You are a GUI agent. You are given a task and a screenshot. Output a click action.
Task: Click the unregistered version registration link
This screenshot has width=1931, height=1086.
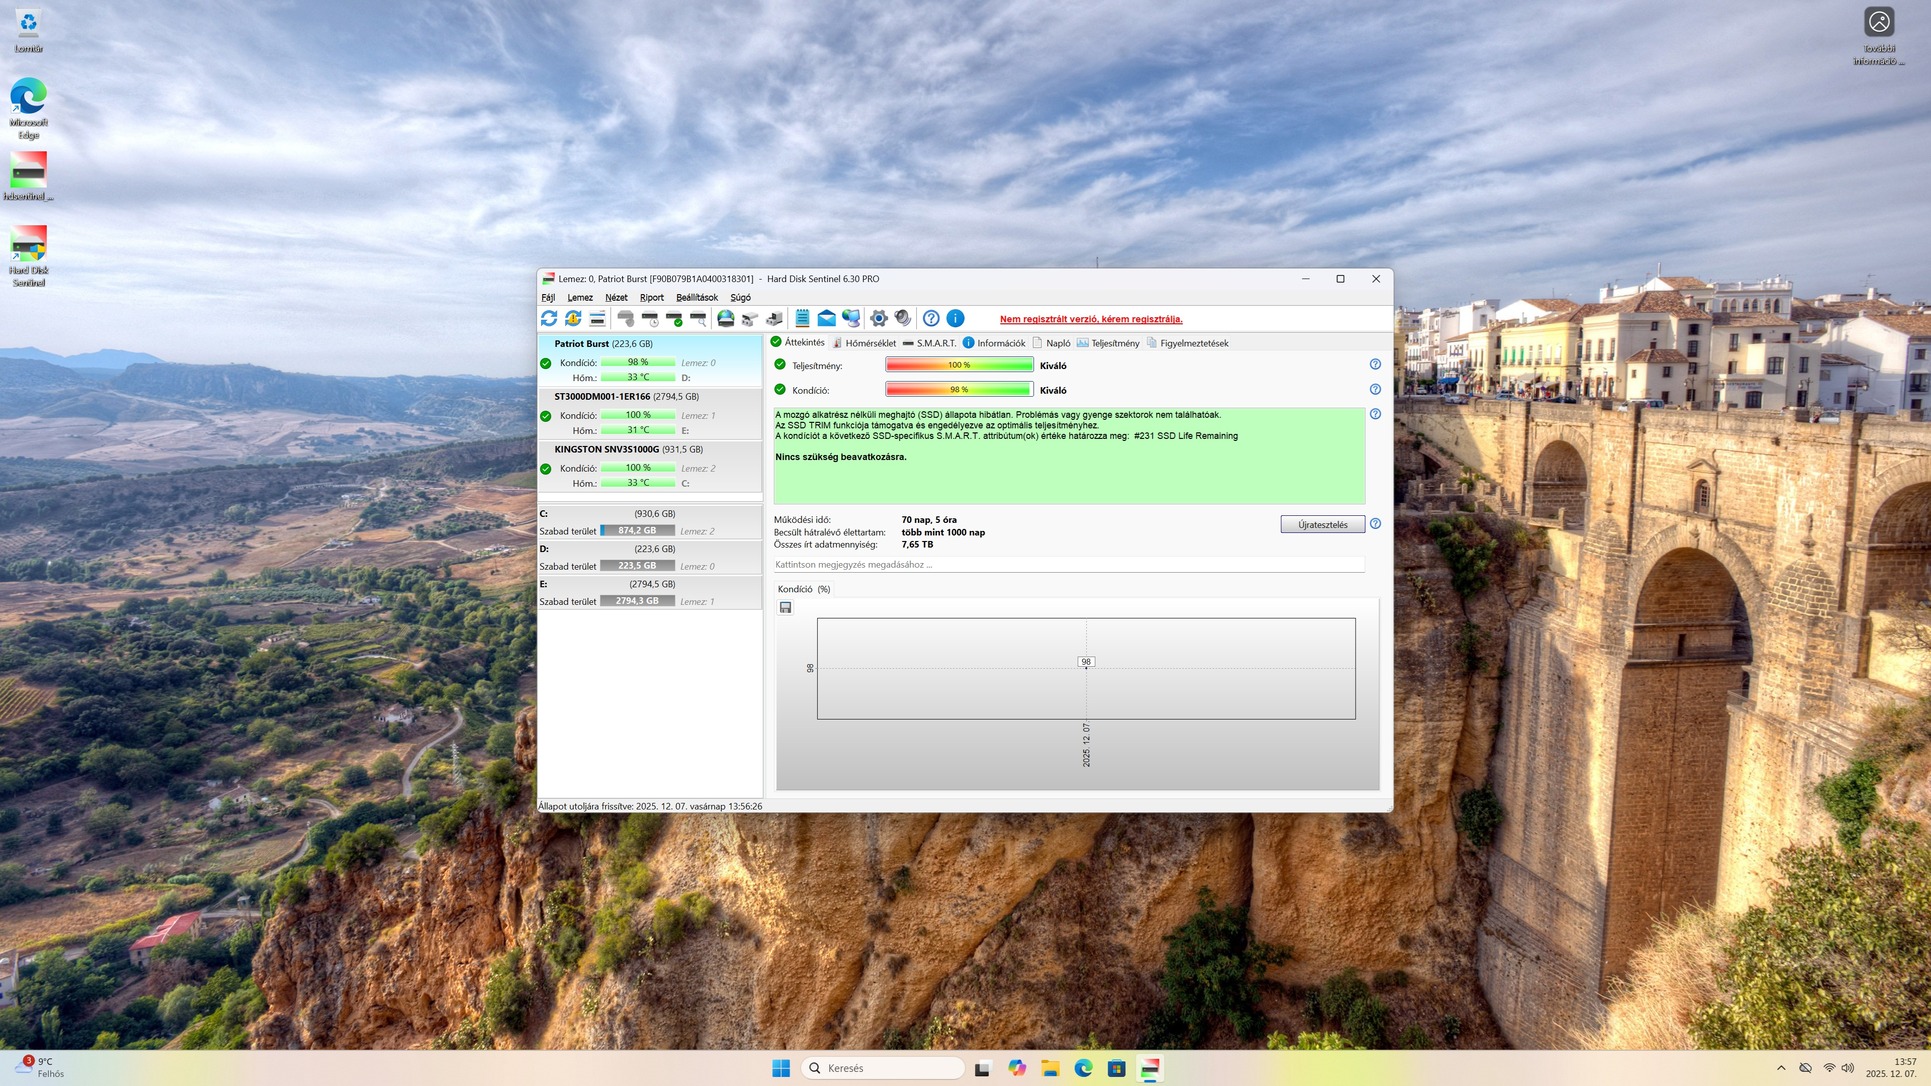tap(1091, 319)
